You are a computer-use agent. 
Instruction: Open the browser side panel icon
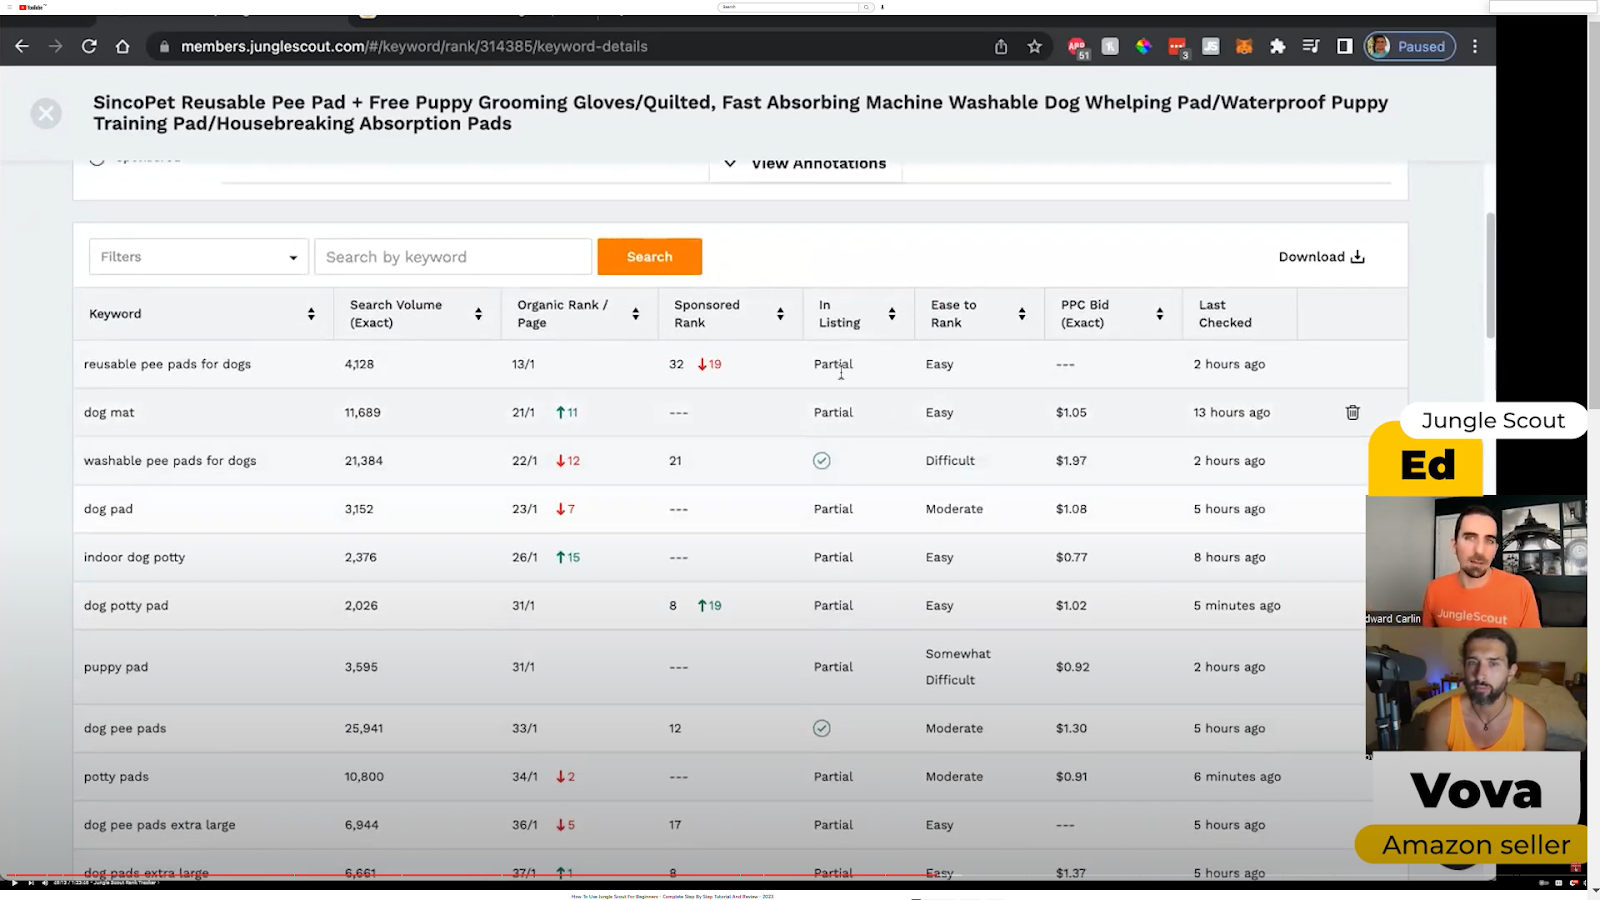click(1344, 46)
